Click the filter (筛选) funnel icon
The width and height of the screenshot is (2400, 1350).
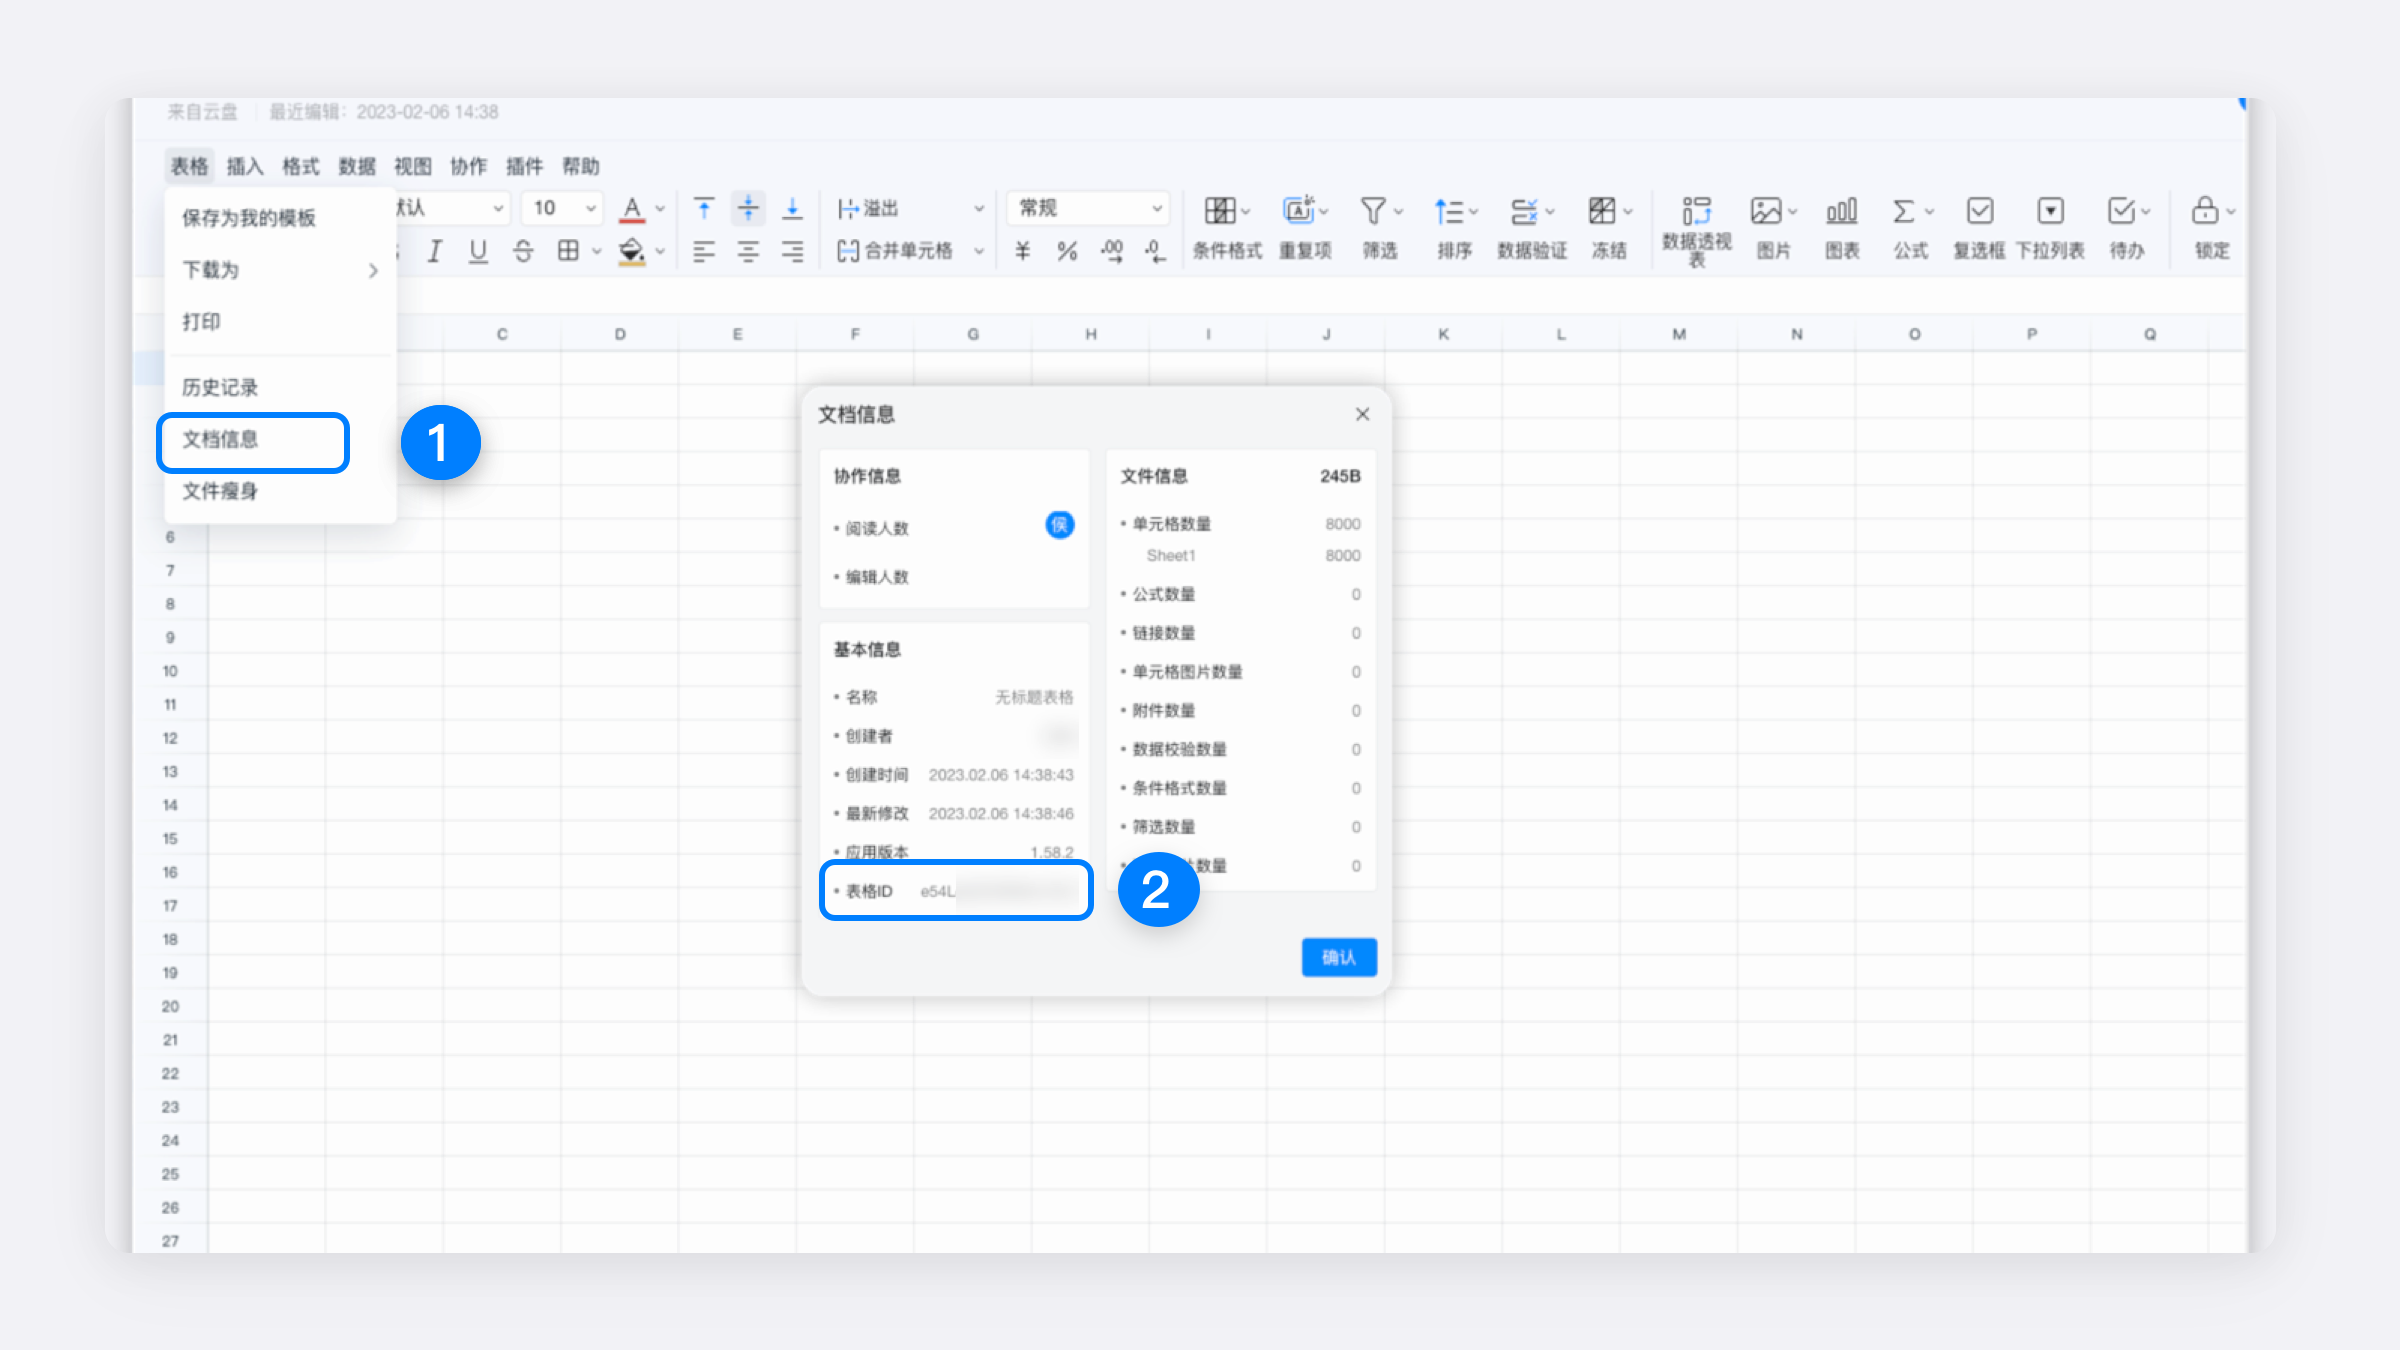click(1374, 212)
